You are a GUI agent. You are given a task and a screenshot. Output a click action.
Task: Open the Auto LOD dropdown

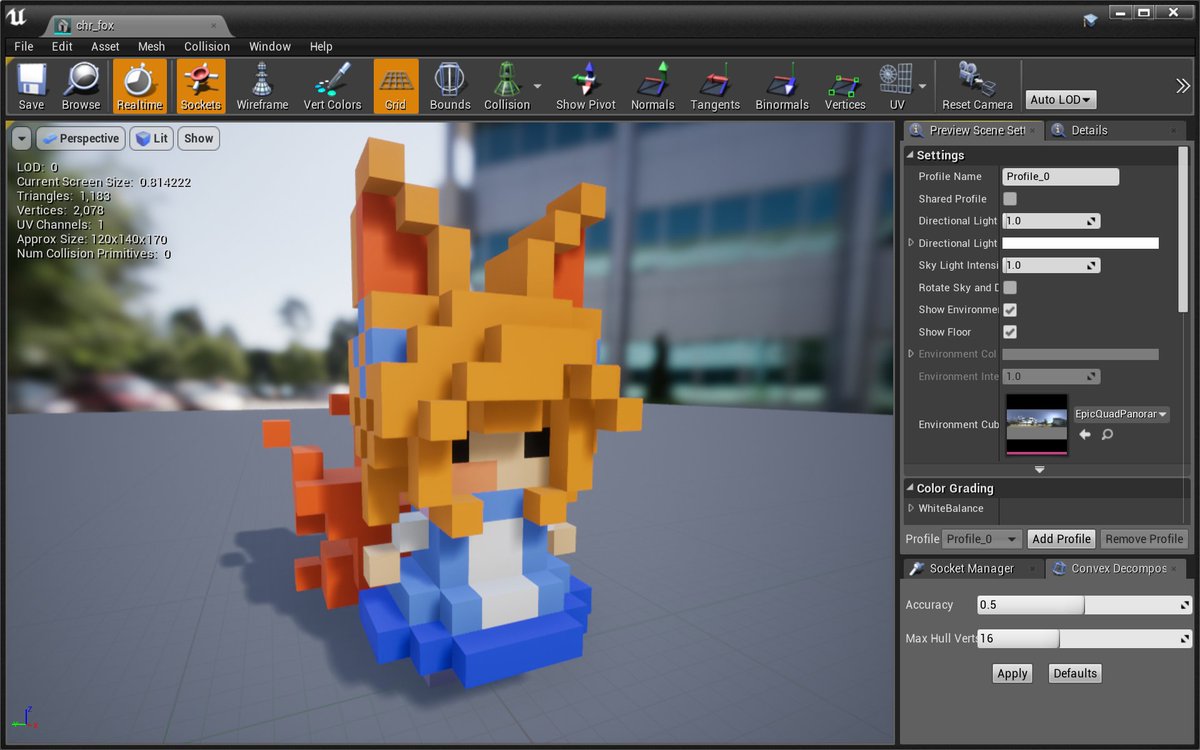click(x=1061, y=100)
